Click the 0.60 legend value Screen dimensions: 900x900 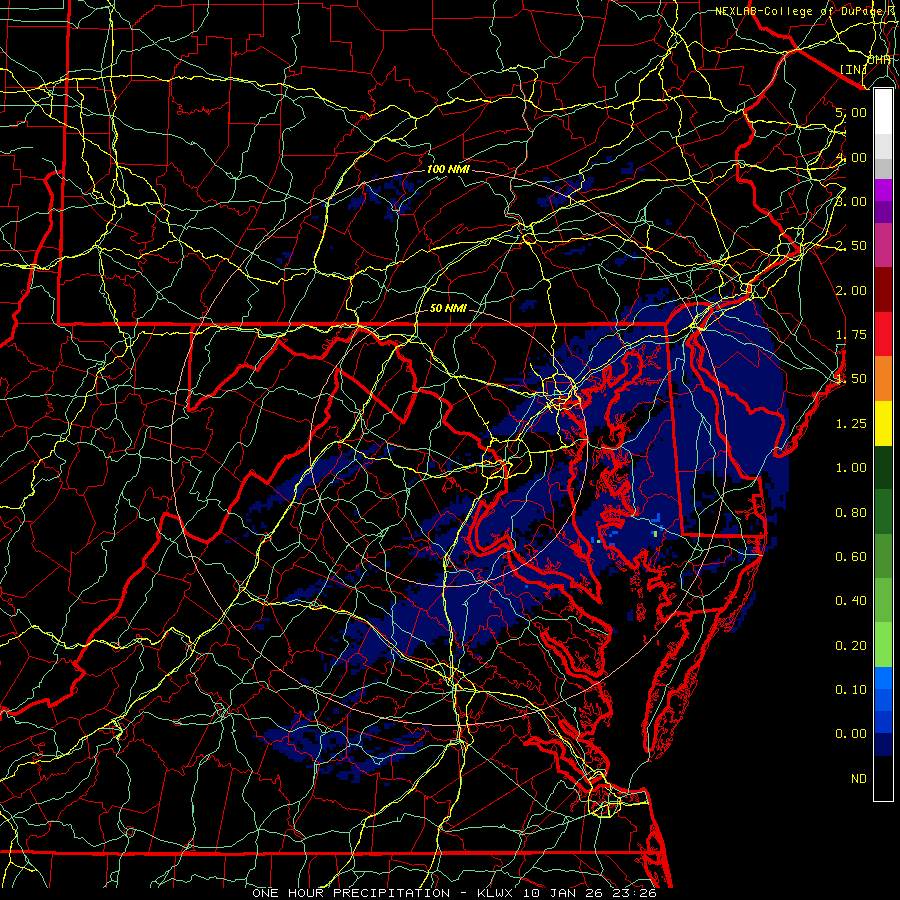tap(851, 557)
